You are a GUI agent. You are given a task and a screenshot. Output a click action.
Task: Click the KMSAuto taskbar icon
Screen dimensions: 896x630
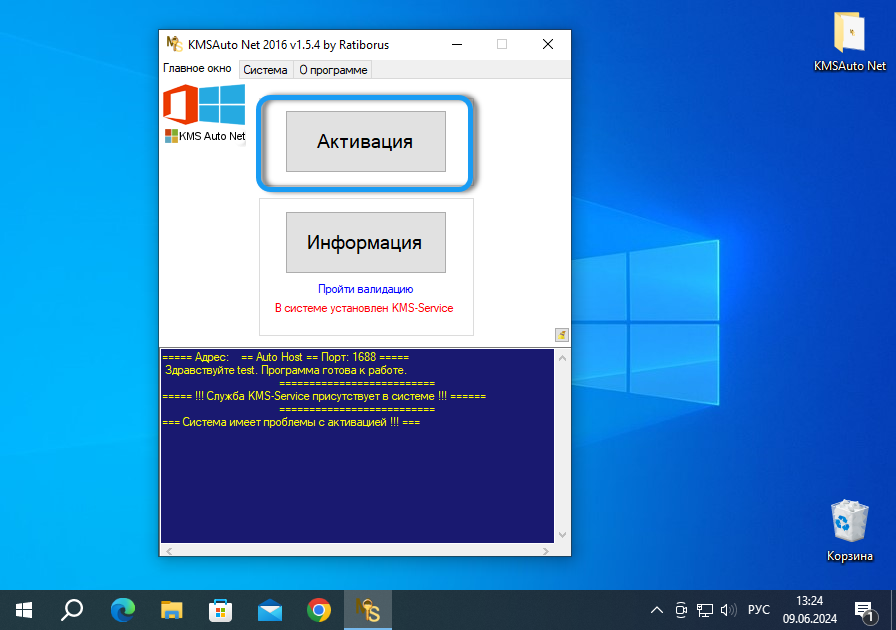368,610
